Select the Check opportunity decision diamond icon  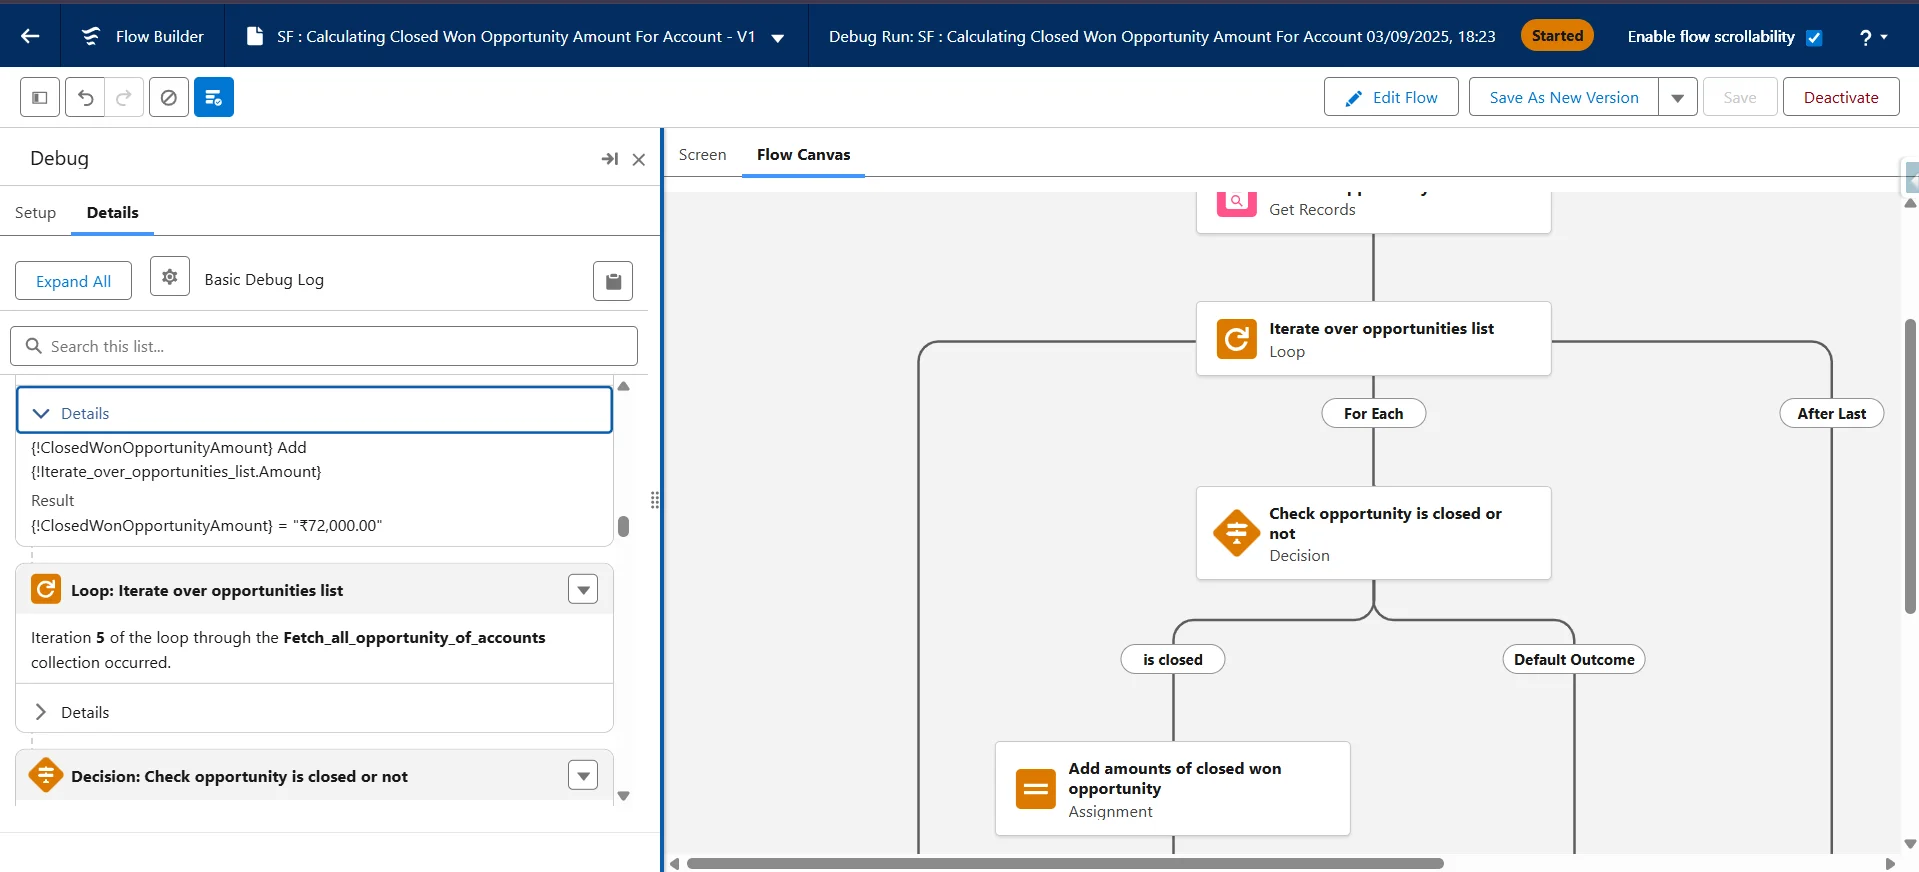pos(1236,533)
